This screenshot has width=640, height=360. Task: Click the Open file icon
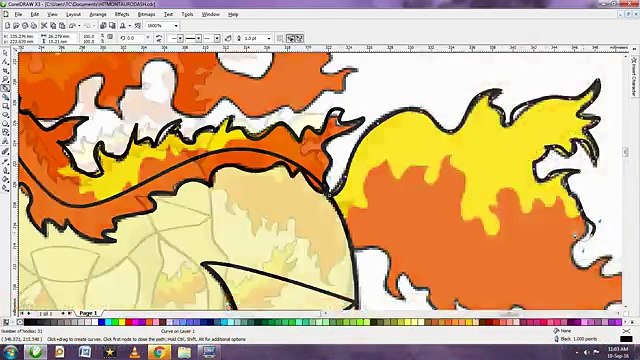(x=16, y=25)
